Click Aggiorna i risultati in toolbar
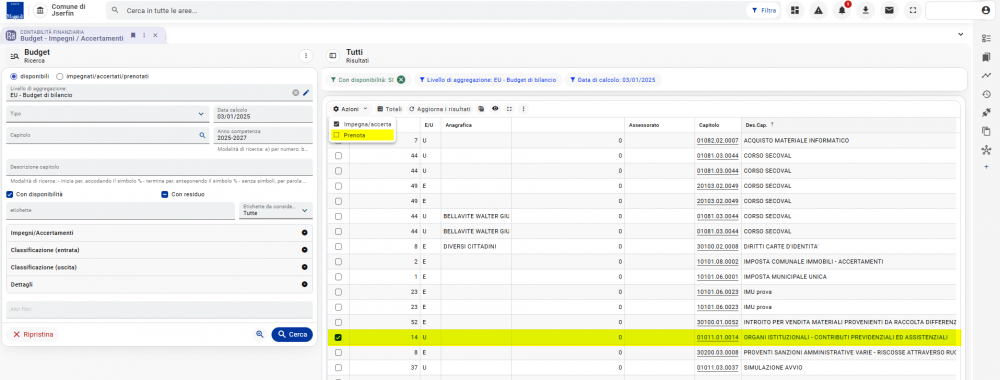Screen dimensions: 1000x380 (x=439, y=109)
